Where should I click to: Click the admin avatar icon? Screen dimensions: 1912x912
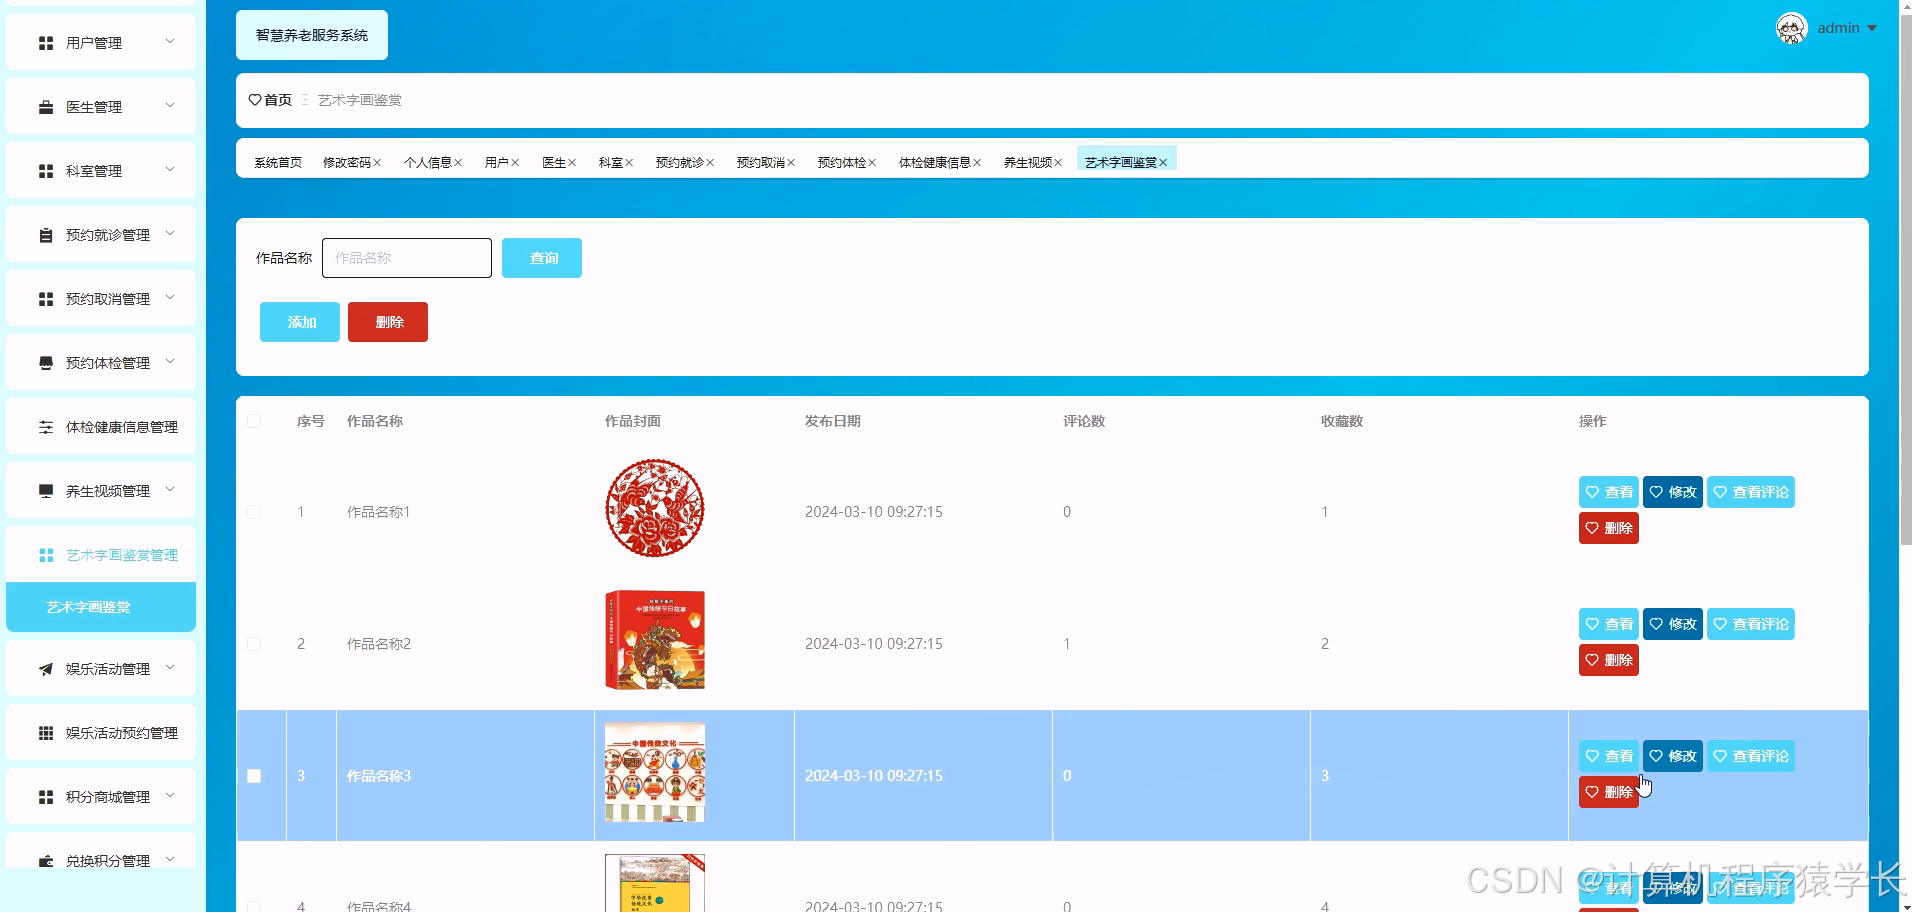pyautogui.click(x=1791, y=28)
